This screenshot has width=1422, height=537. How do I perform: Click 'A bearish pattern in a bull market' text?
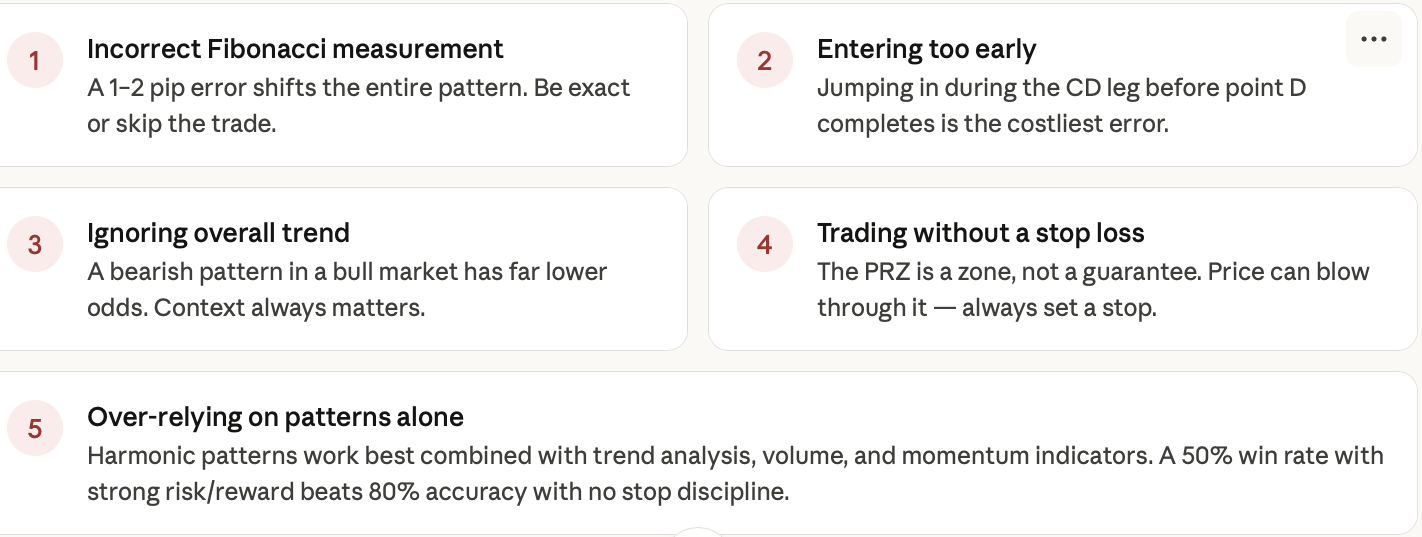(x=347, y=271)
